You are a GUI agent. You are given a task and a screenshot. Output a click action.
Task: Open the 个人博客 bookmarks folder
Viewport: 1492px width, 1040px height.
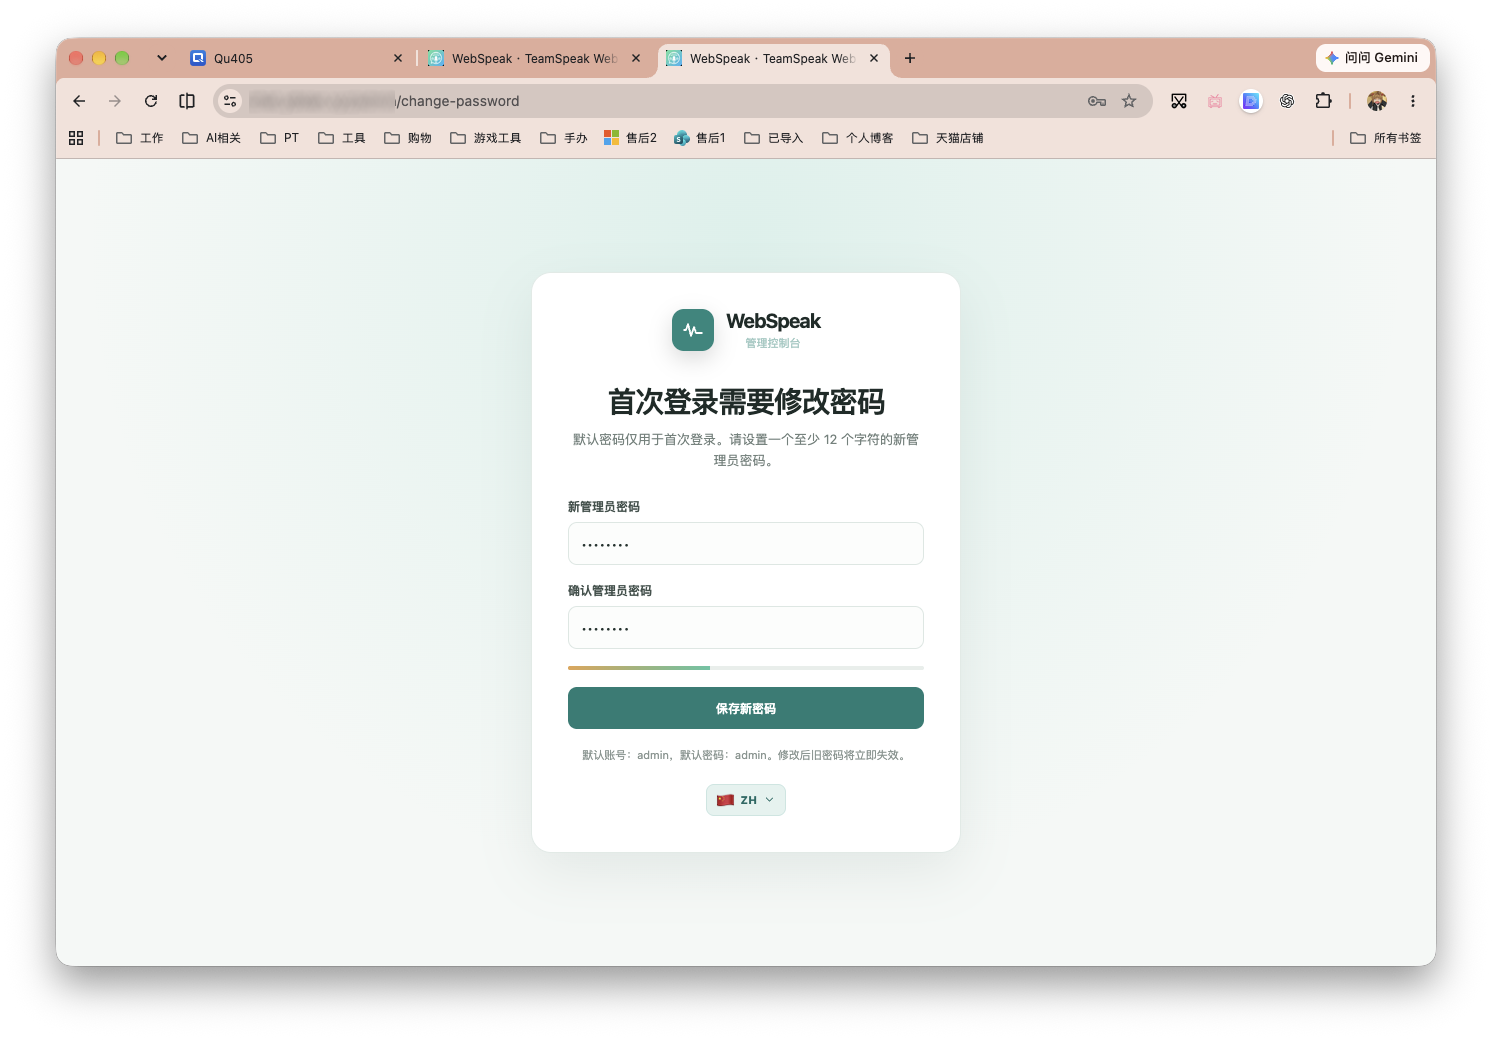click(x=858, y=138)
